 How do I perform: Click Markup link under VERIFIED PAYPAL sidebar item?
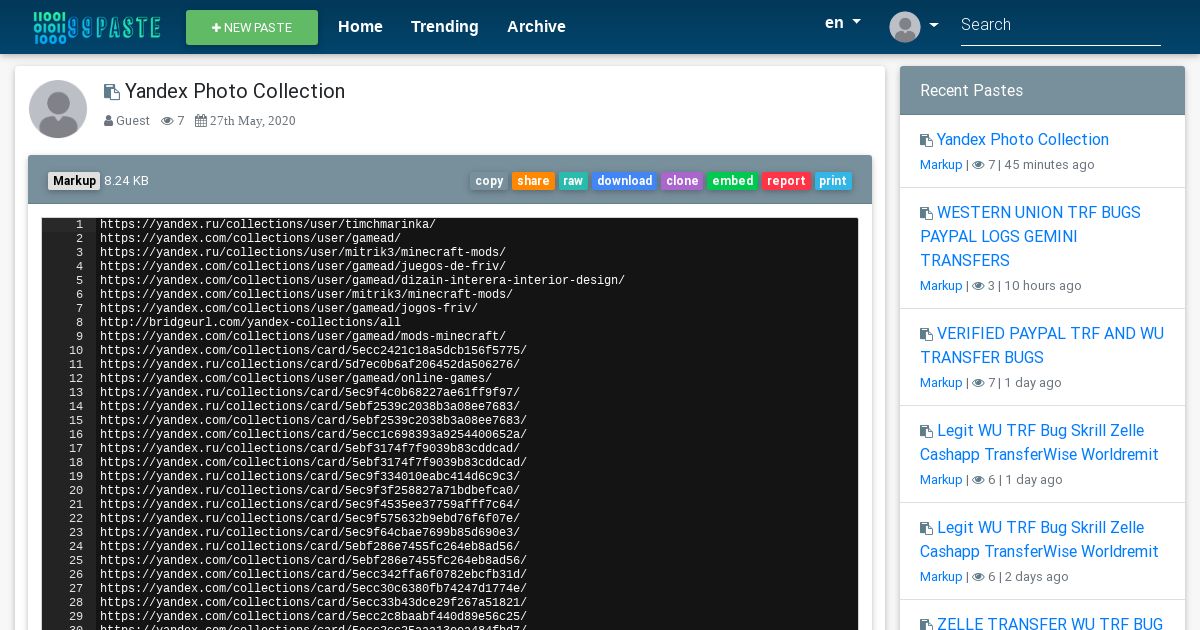941,383
